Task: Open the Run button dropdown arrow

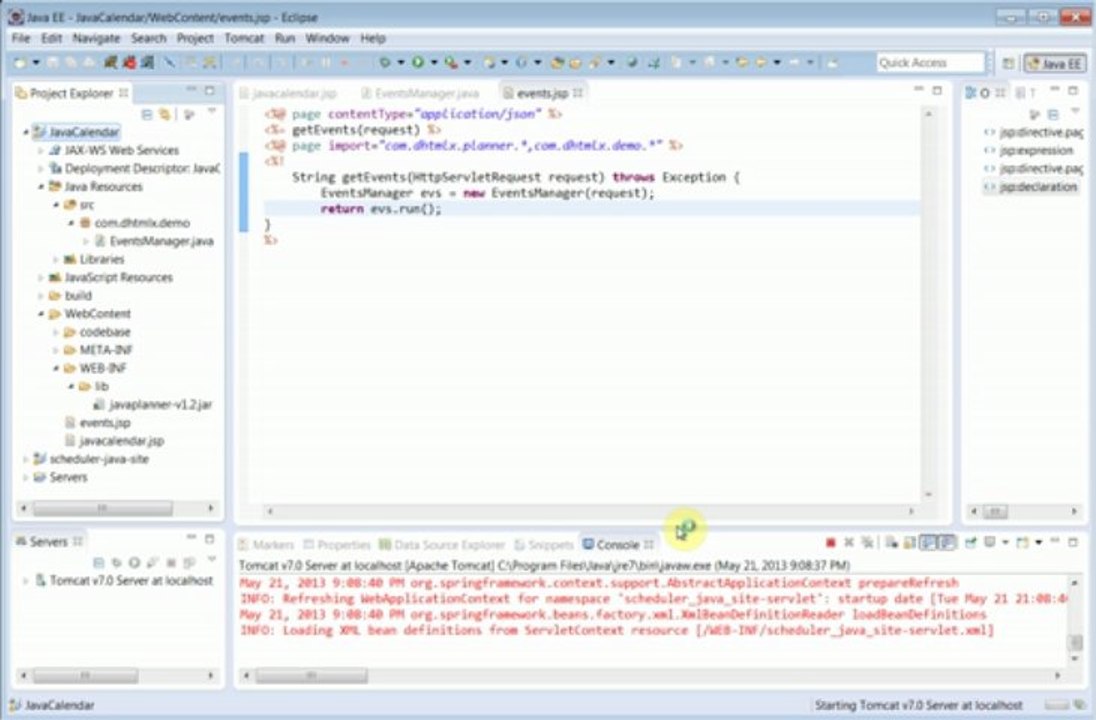Action: (x=433, y=63)
